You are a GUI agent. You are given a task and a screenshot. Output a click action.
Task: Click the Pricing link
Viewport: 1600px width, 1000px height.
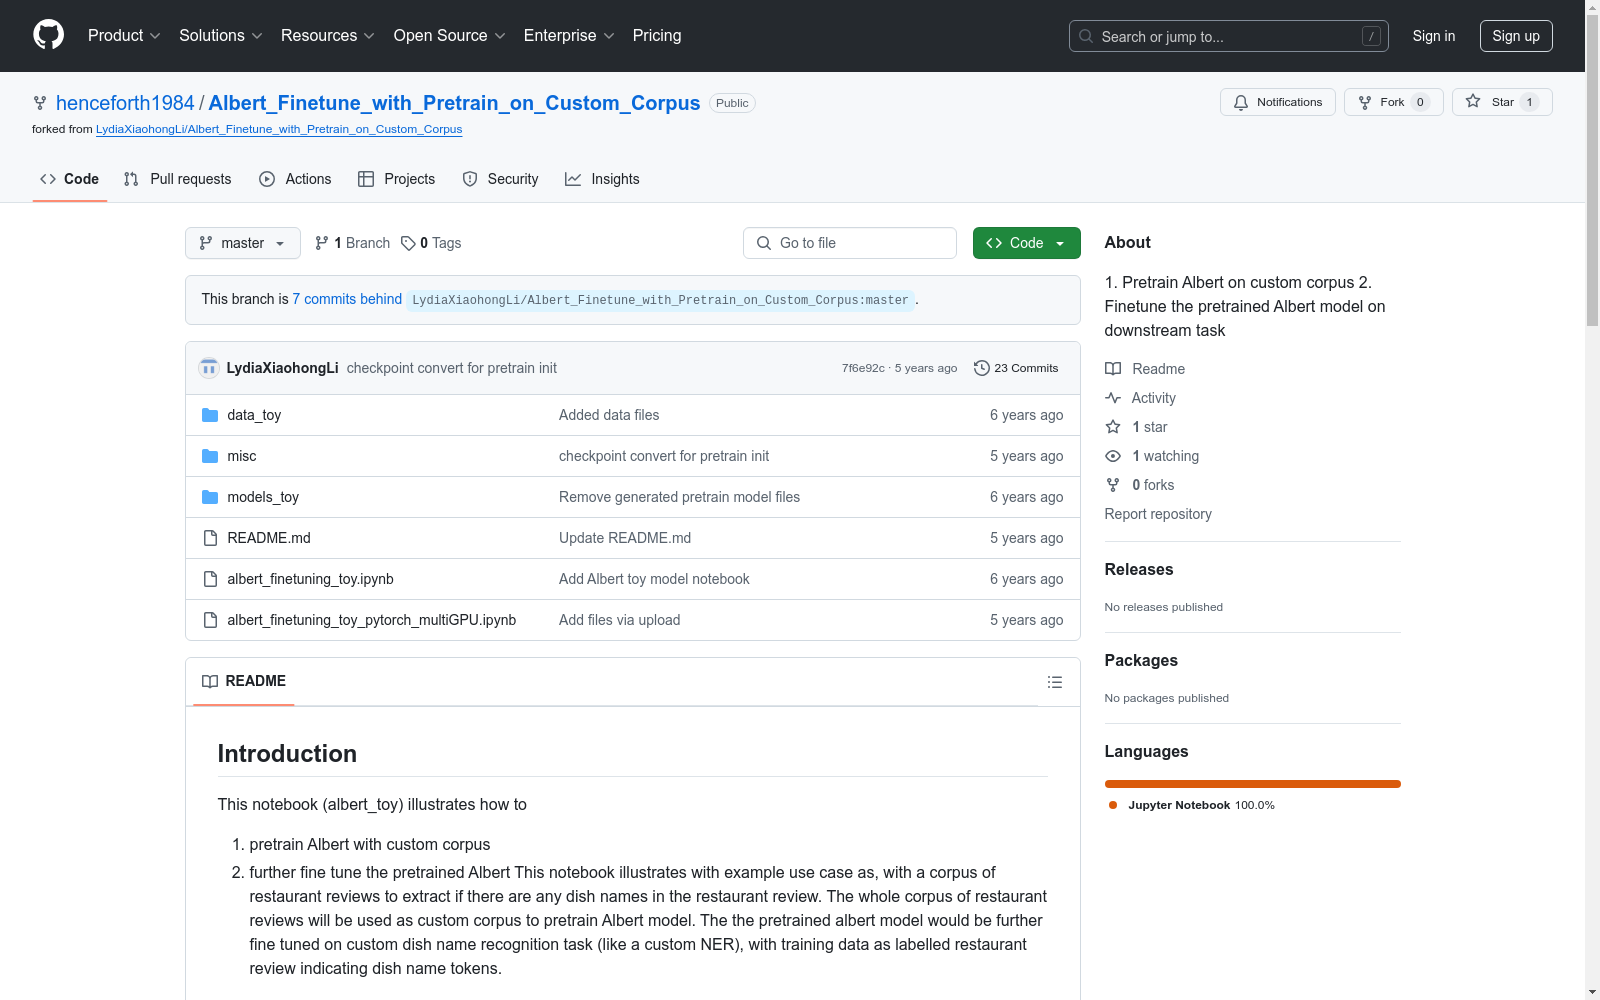pos(657,35)
